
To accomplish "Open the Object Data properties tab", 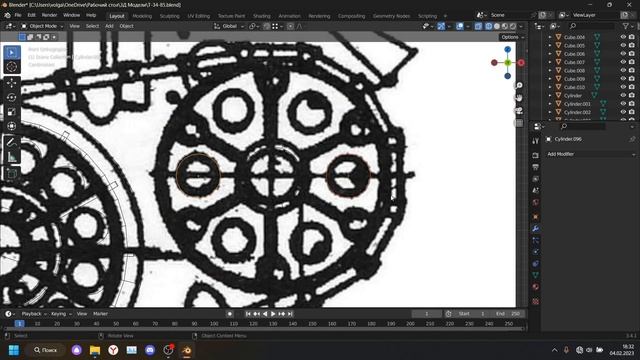I will pos(536,275).
